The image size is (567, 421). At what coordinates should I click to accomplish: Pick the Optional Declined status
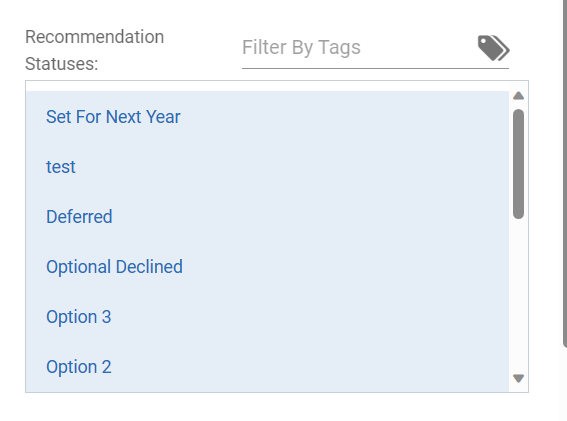(267, 267)
